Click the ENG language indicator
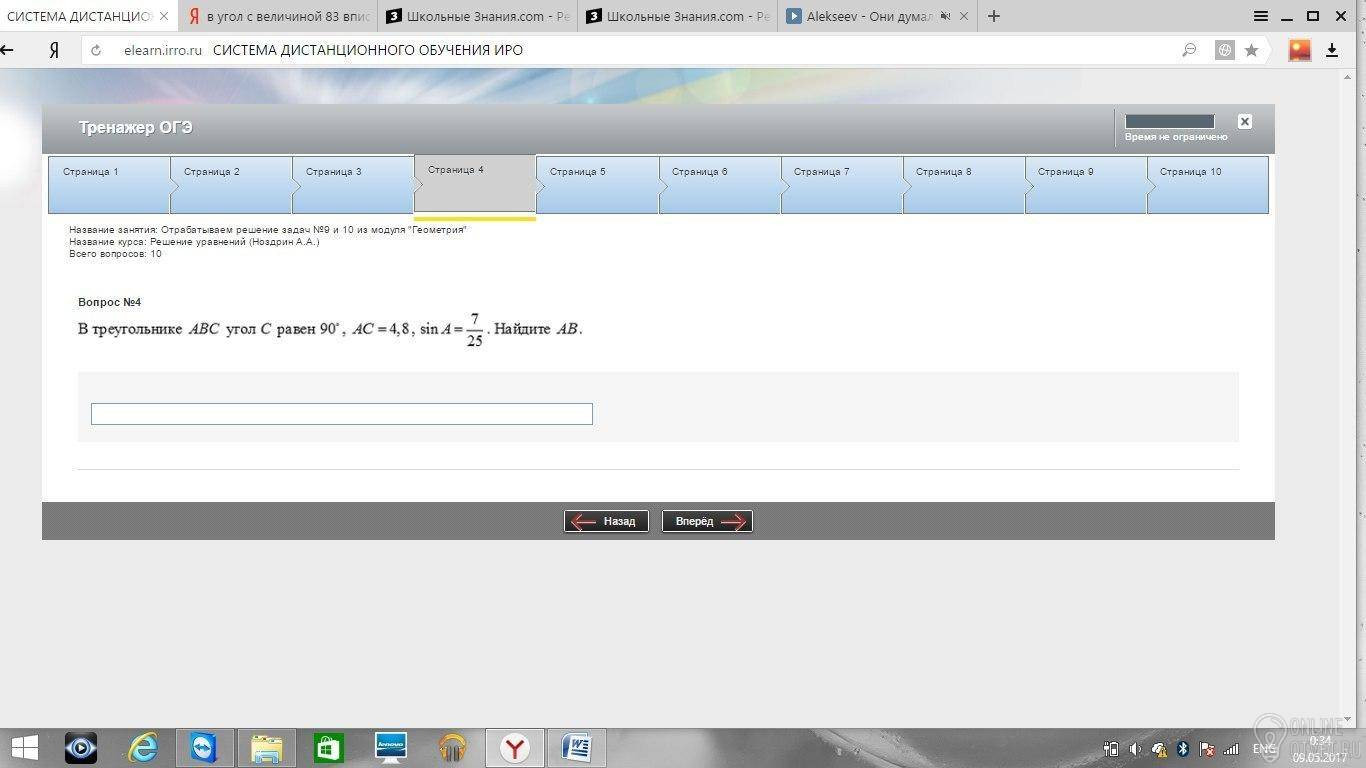 [1264, 748]
